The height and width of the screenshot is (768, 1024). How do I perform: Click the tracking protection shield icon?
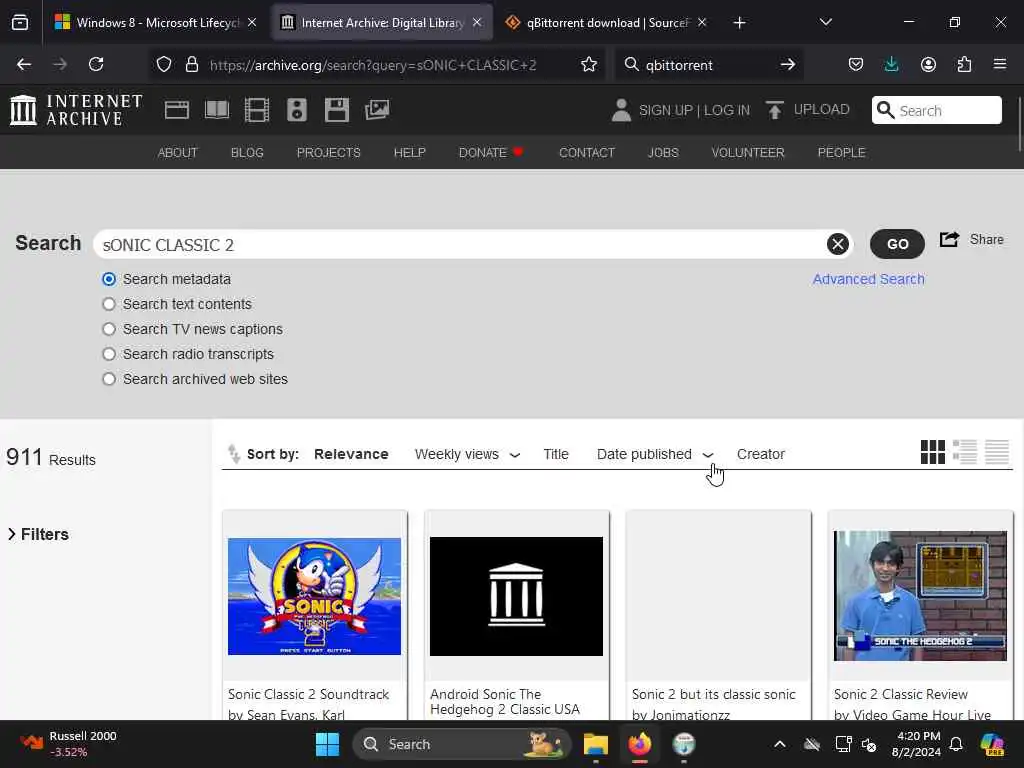pyautogui.click(x=164, y=65)
